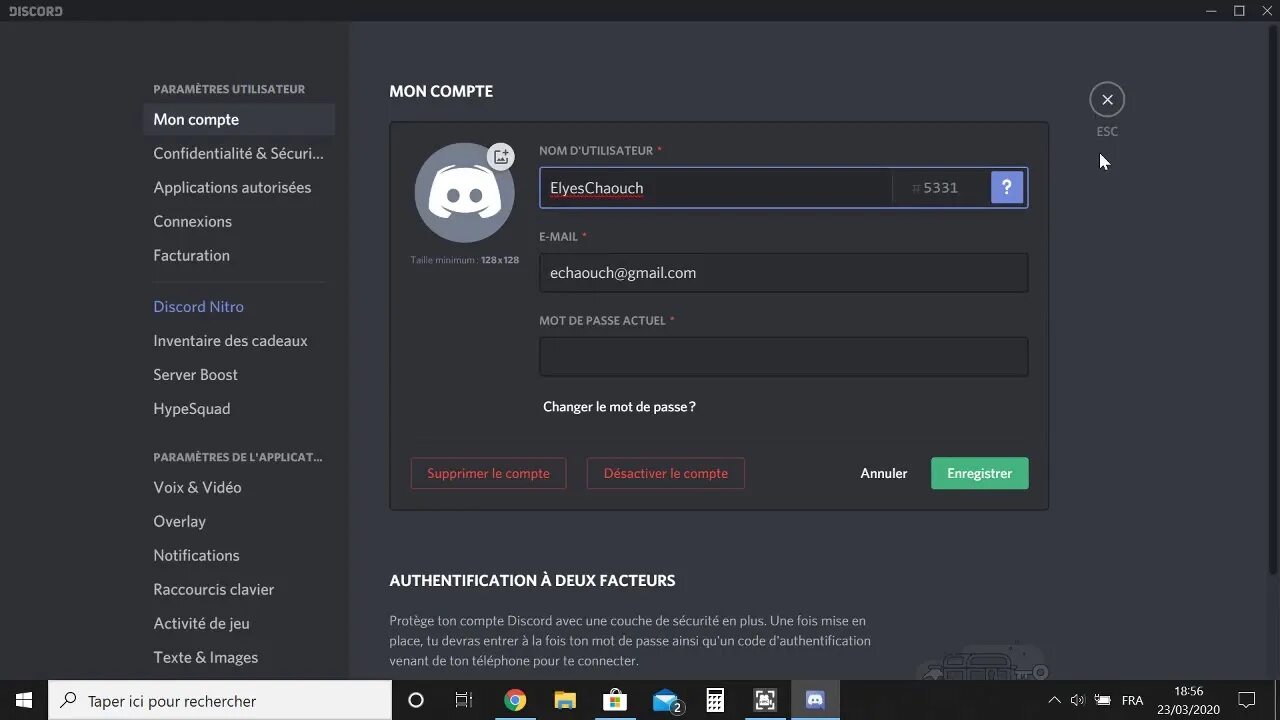Go to the Connexions settings
This screenshot has width=1280, height=720.
239,221
